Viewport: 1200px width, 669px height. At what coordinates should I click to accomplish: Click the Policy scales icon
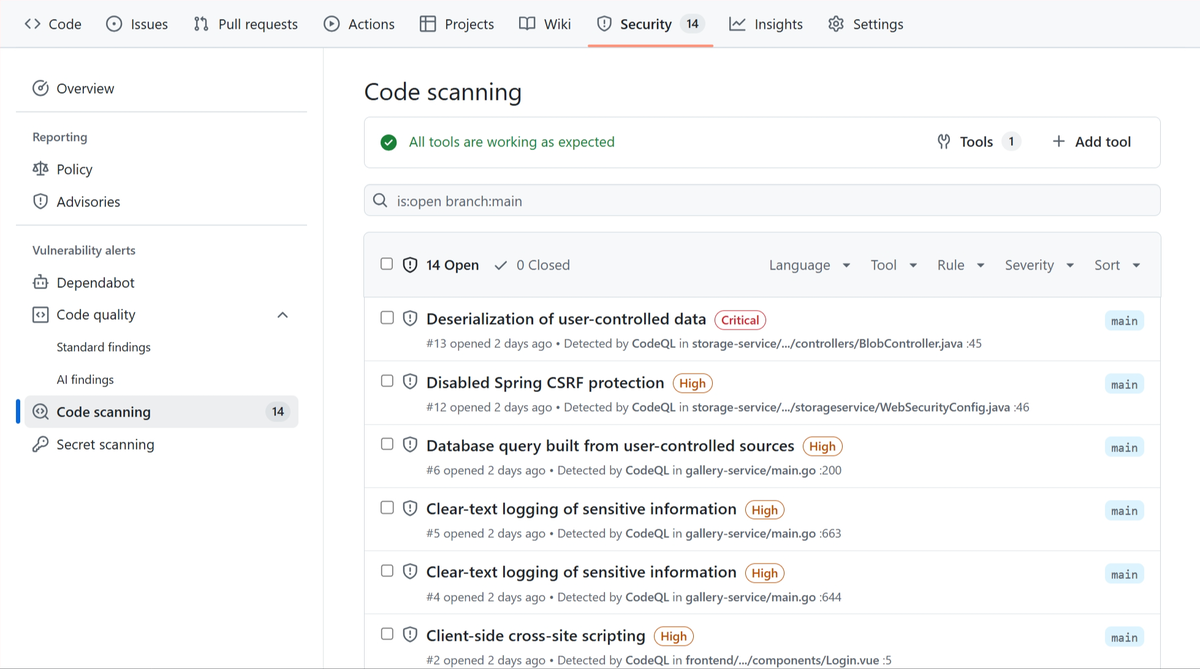click(x=40, y=169)
